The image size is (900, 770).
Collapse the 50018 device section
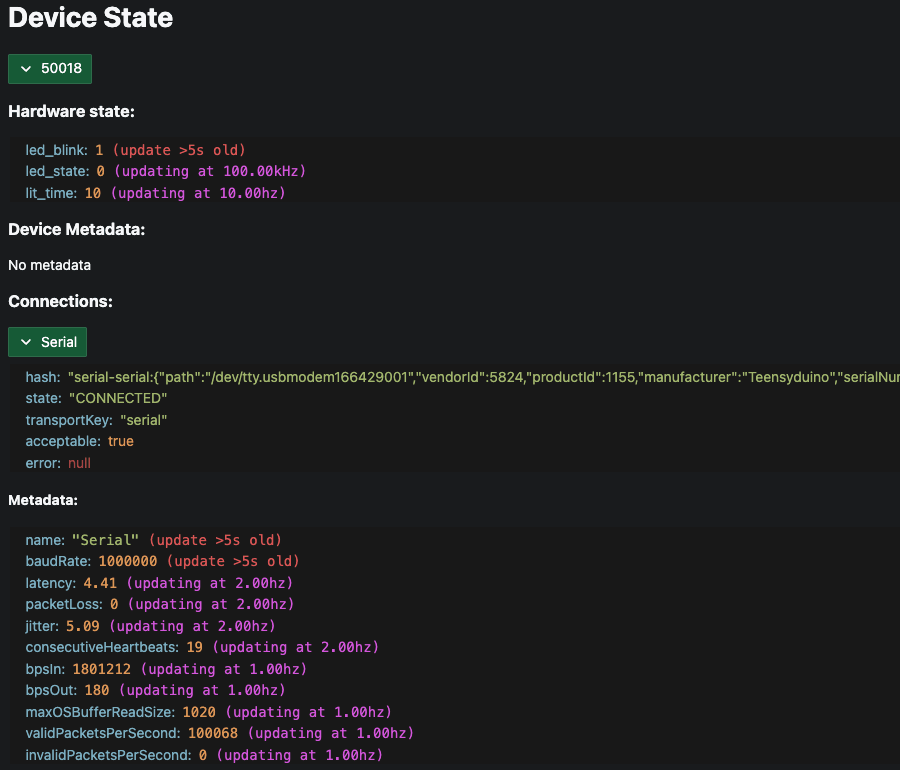click(50, 69)
